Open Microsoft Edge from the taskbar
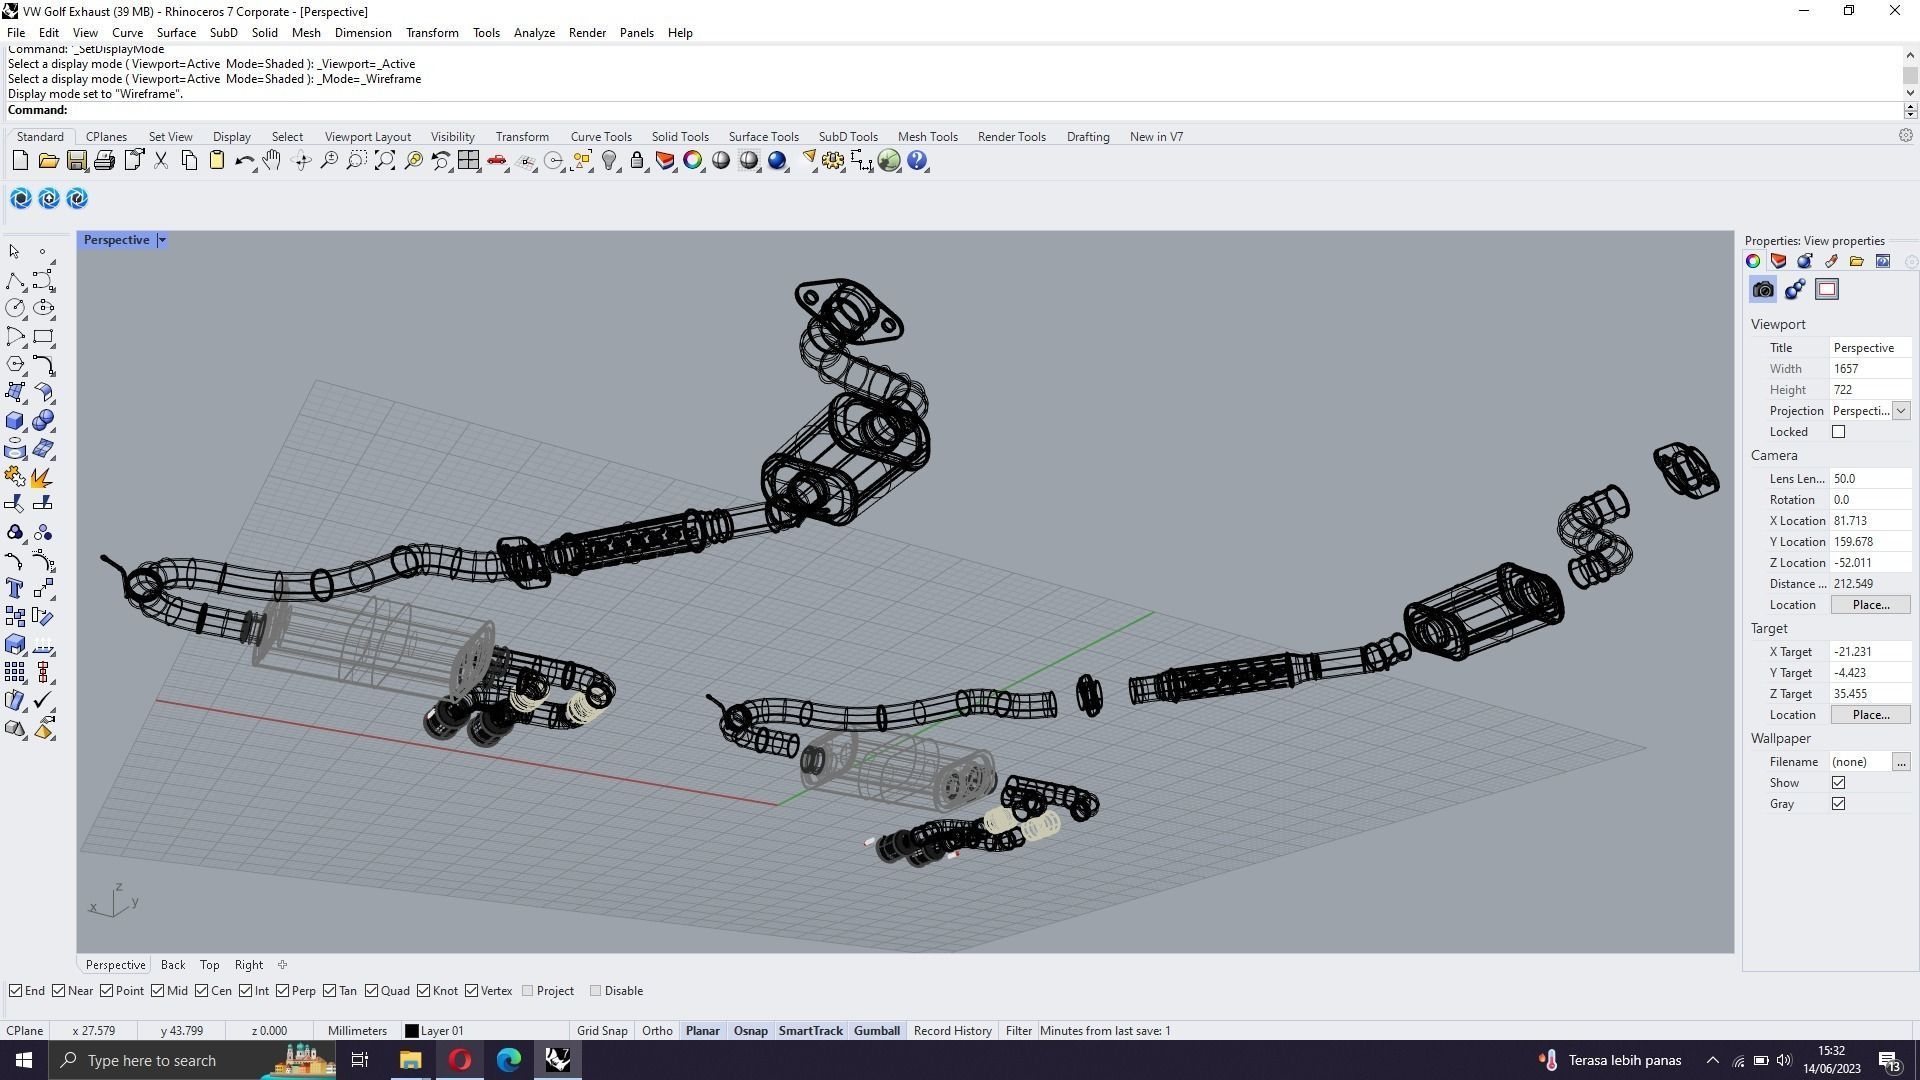1920x1080 pixels. [x=509, y=1060]
